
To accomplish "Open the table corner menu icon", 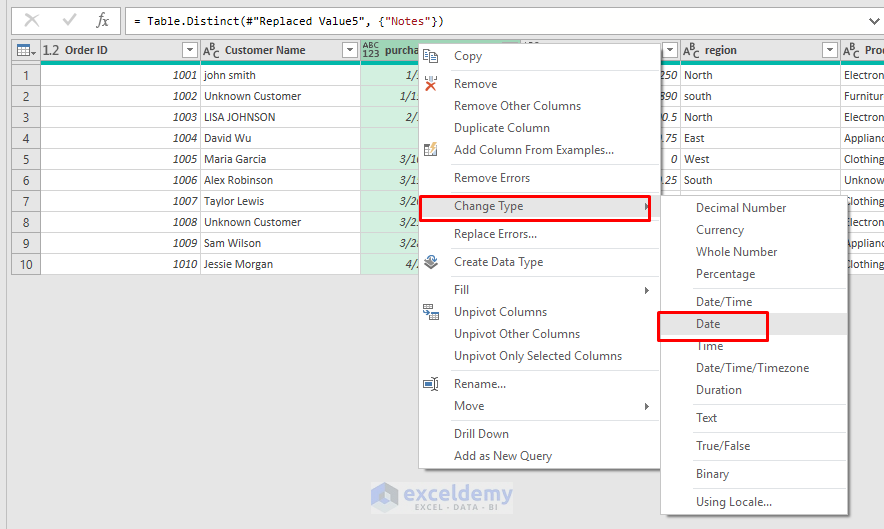I will (x=26, y=50).
